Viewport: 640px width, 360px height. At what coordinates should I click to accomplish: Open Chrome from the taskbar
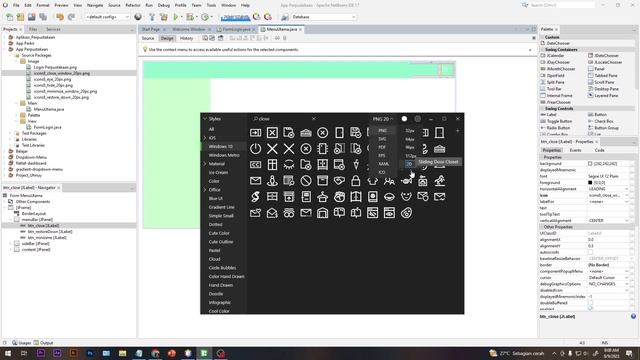[155, 353]
